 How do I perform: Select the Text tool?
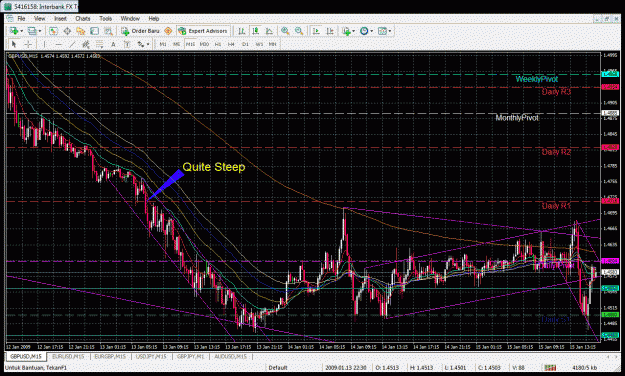(113, 44)
